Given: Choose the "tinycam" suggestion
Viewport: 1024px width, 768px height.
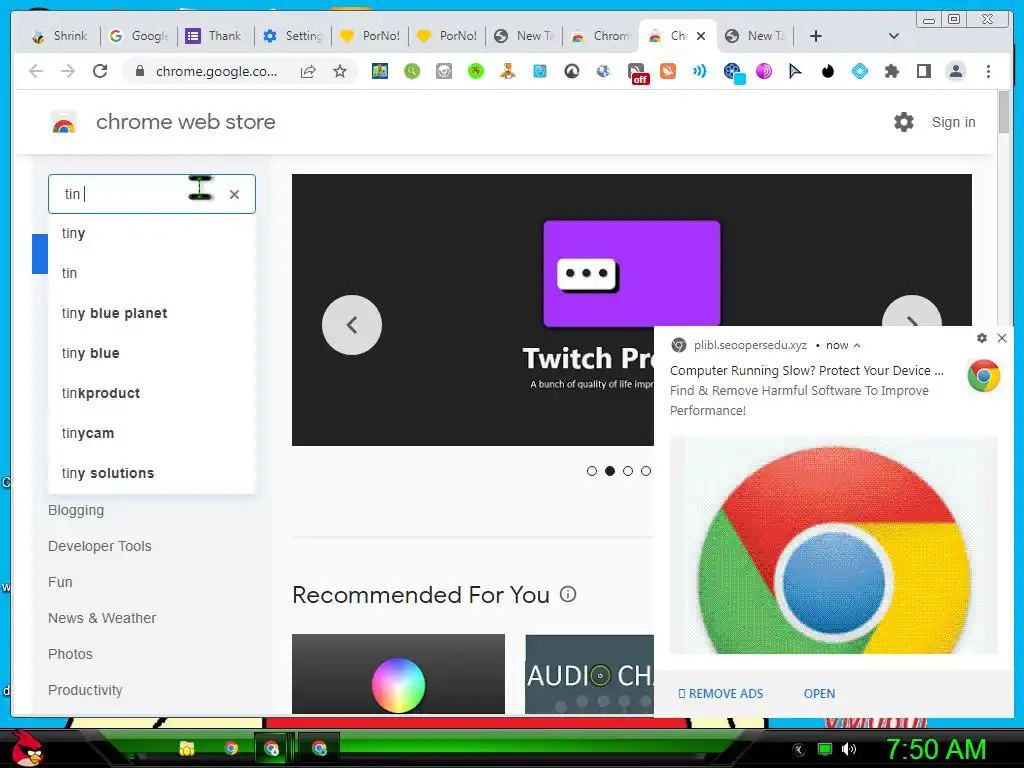Looking at the screenshot, I should (x=152, y=433).
